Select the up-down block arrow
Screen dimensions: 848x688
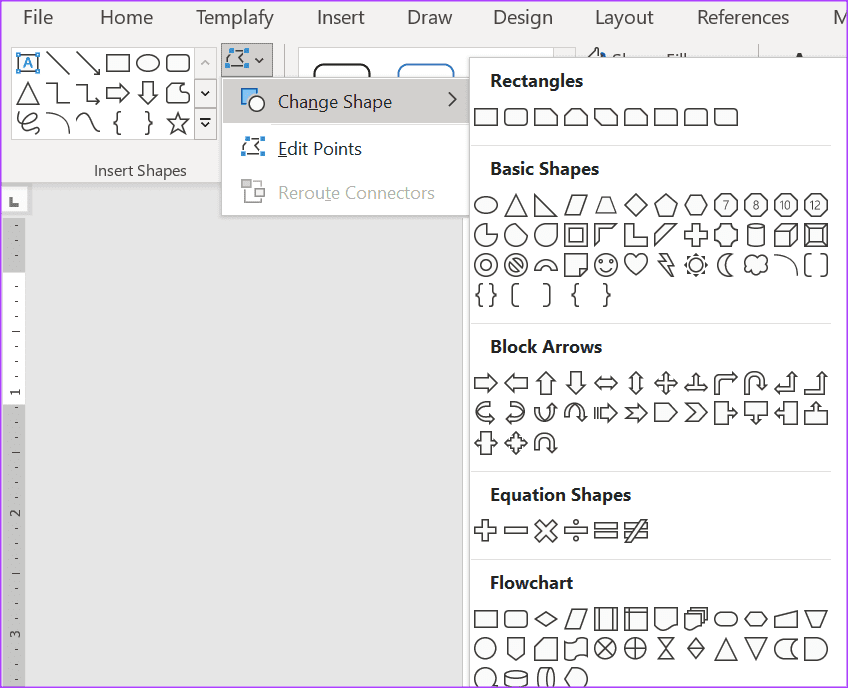[635, 383]
